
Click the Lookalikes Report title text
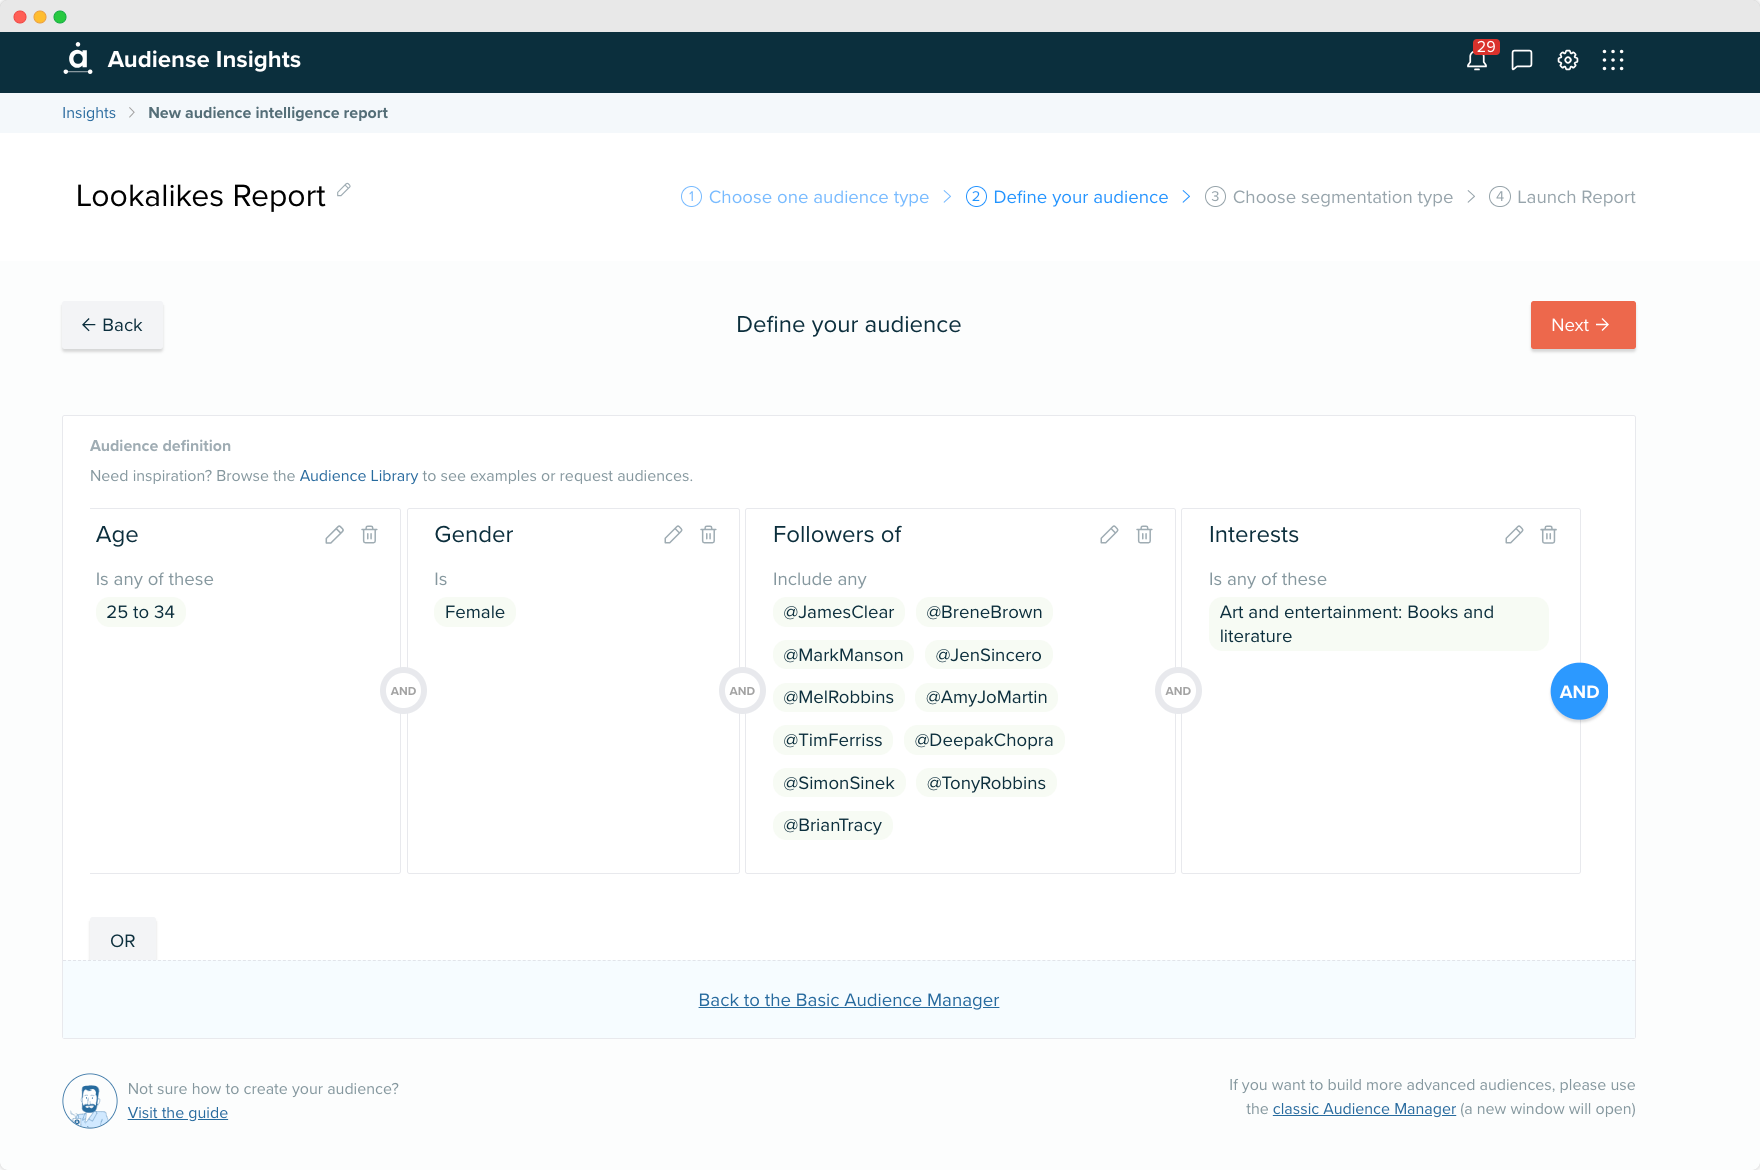201,196
